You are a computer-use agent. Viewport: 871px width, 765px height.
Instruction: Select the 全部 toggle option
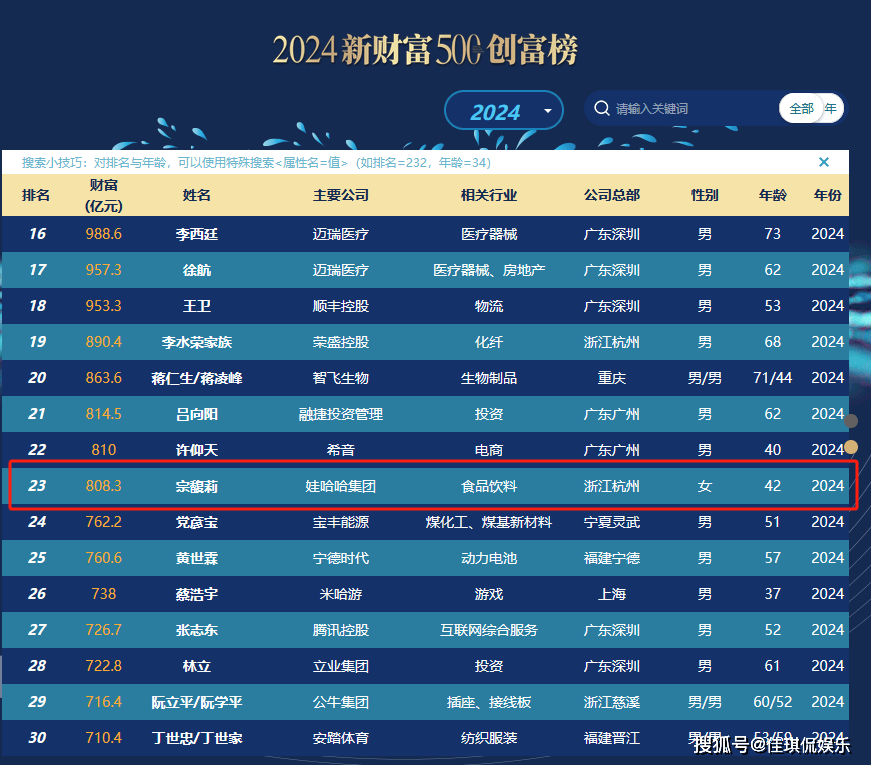(801, 108)
